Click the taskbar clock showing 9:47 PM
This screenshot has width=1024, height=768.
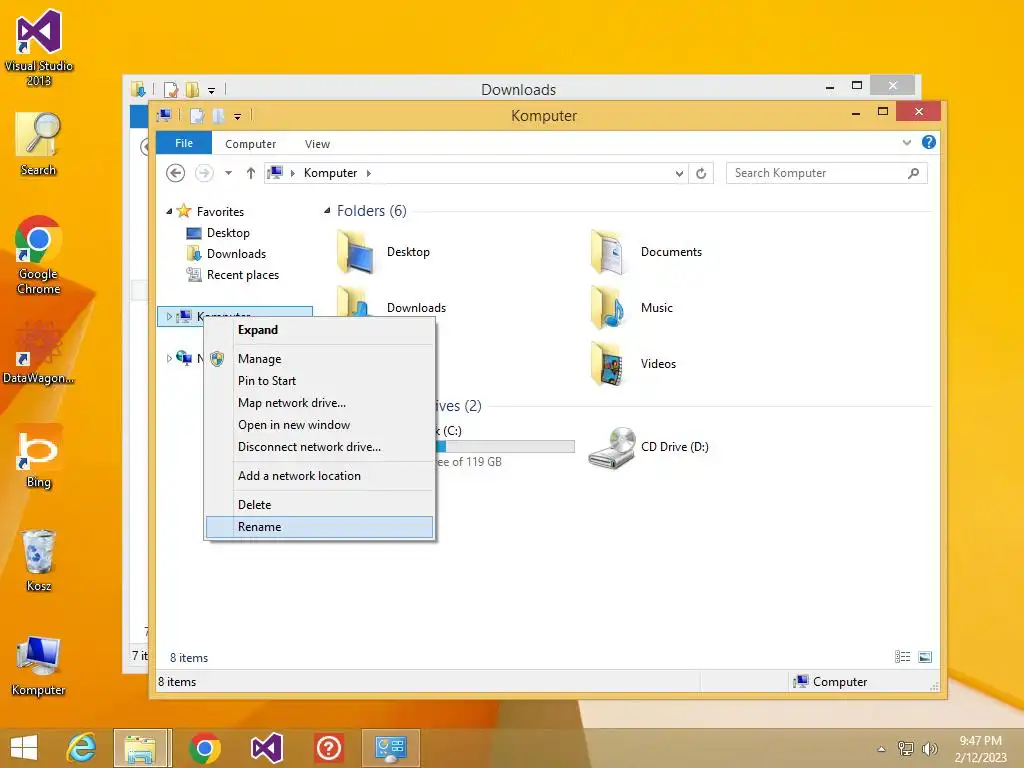click(980, 748)
